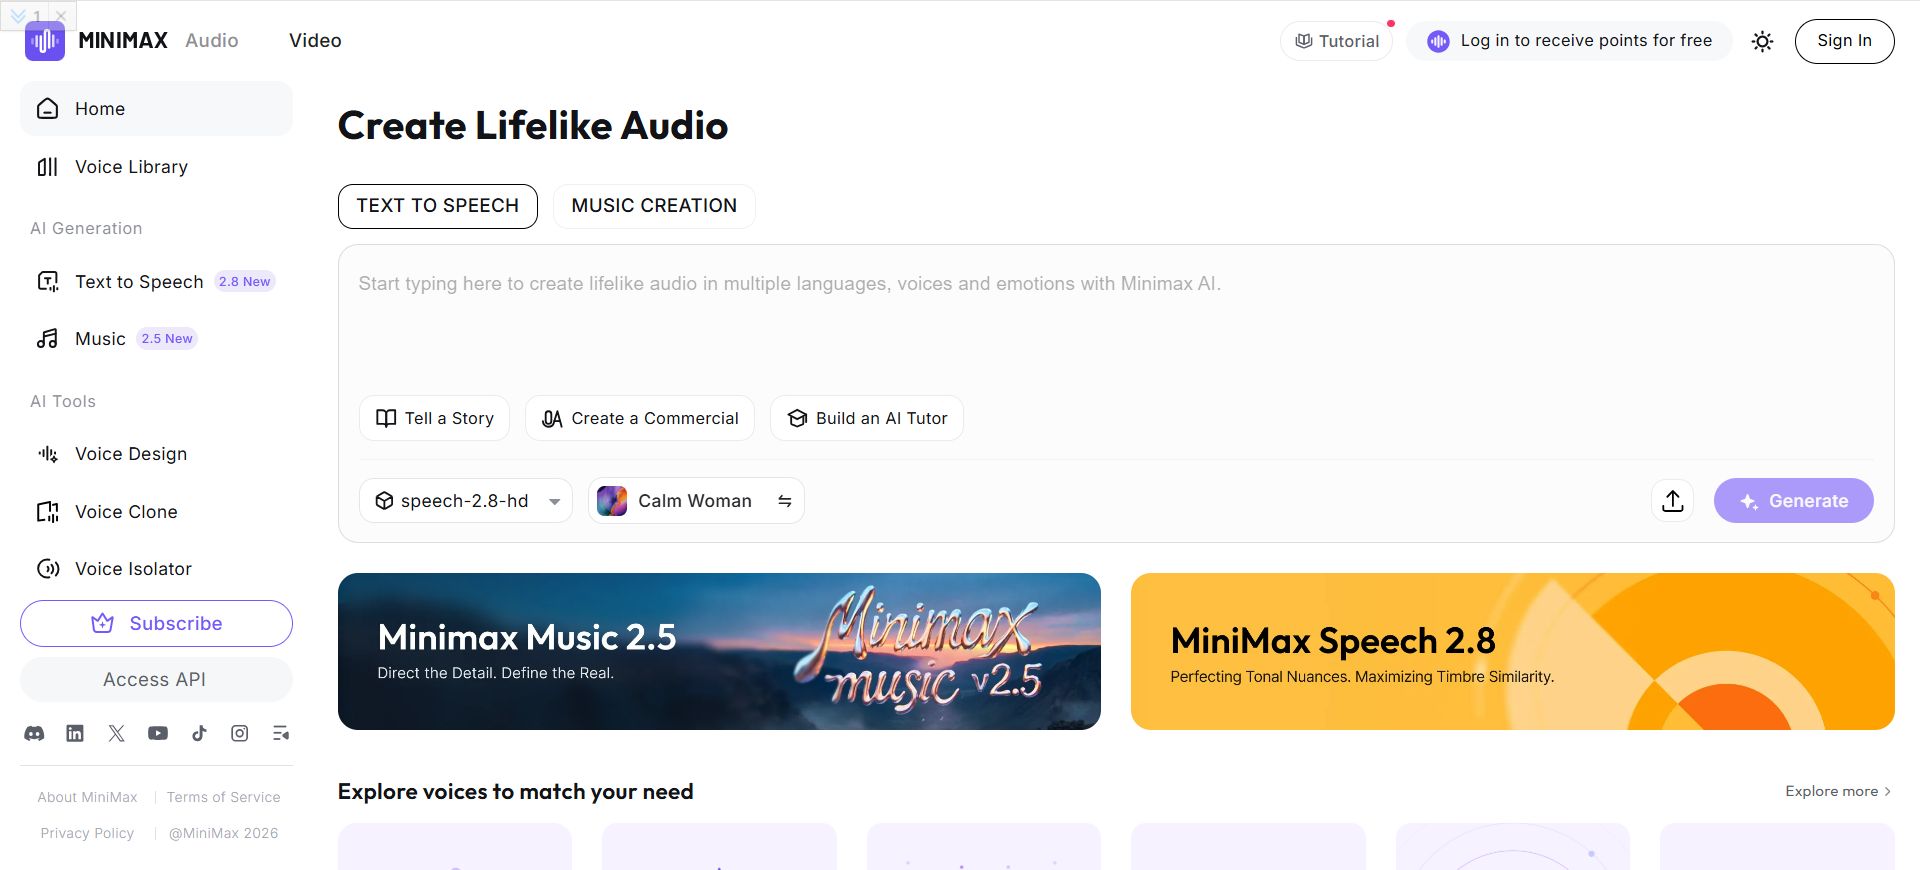Open Text to Speech in the sidebar
Screen dimensions: 1920x870
[x=156, y=282]
